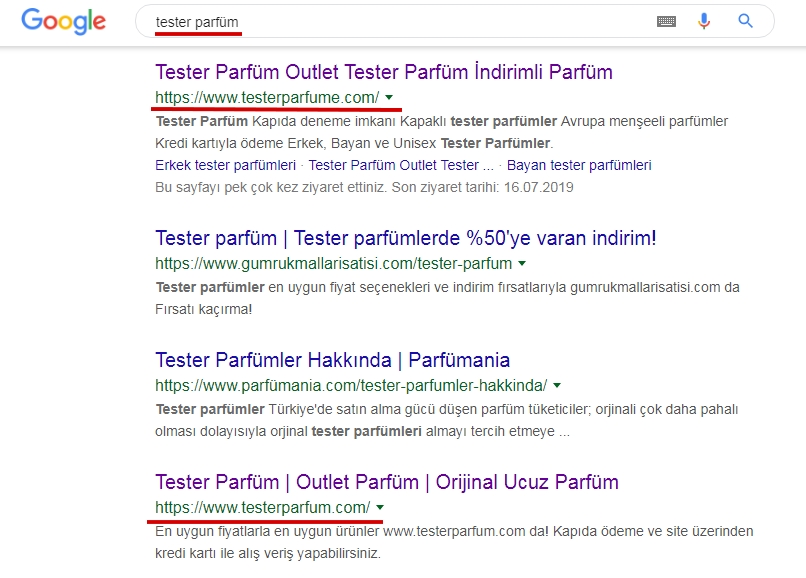Click the https://www.testerparfume.com/ URL
The width and height of the screenshot is (806, 578).
[267, 97]
